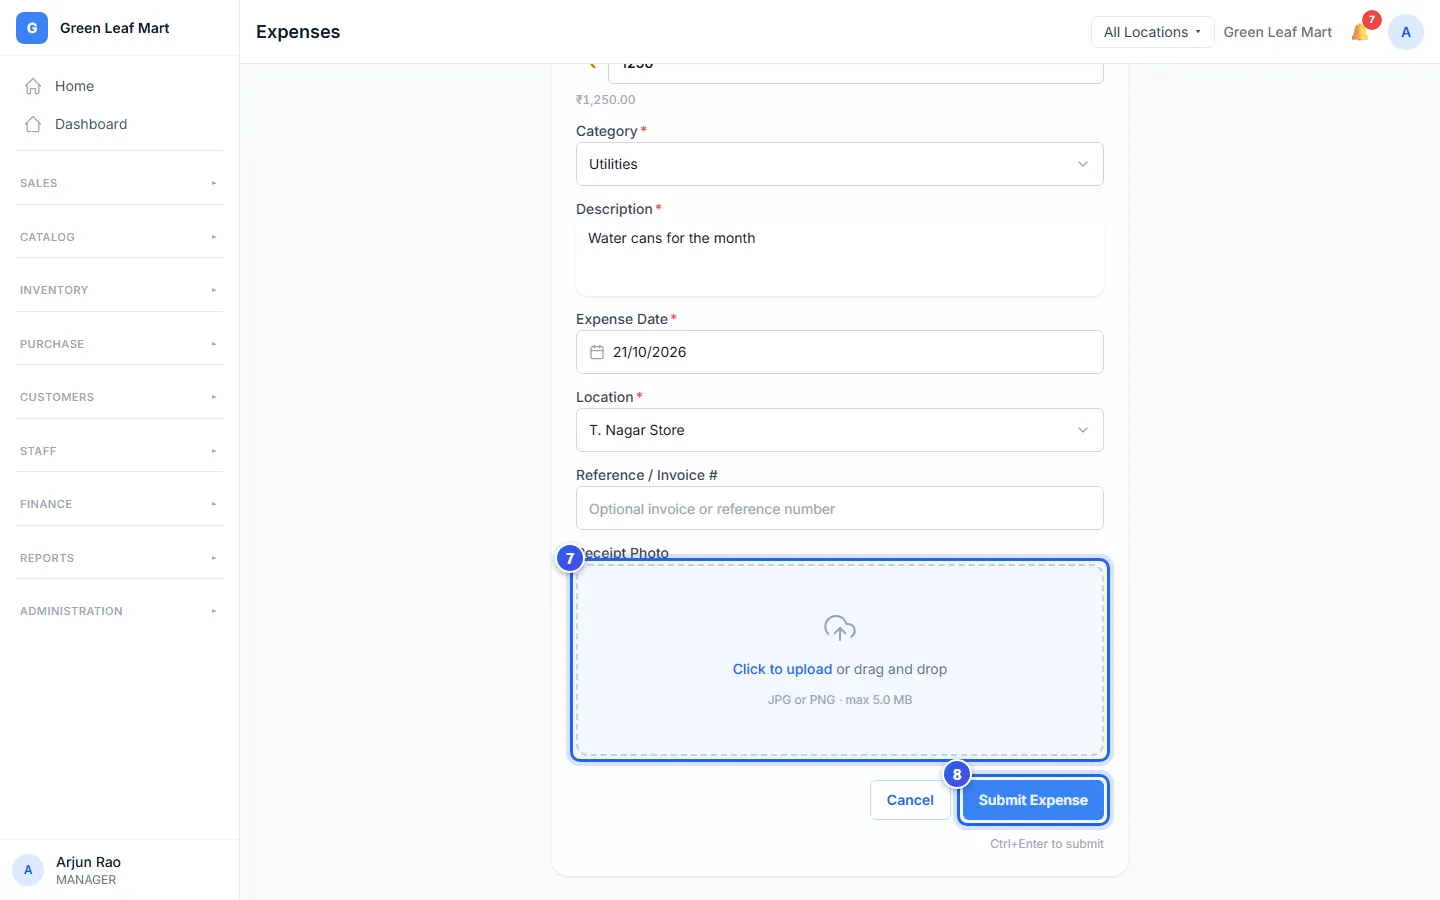Open the notifications bell icon
The width and height of the screenshot is (1440, 900).
[1360, 32]
